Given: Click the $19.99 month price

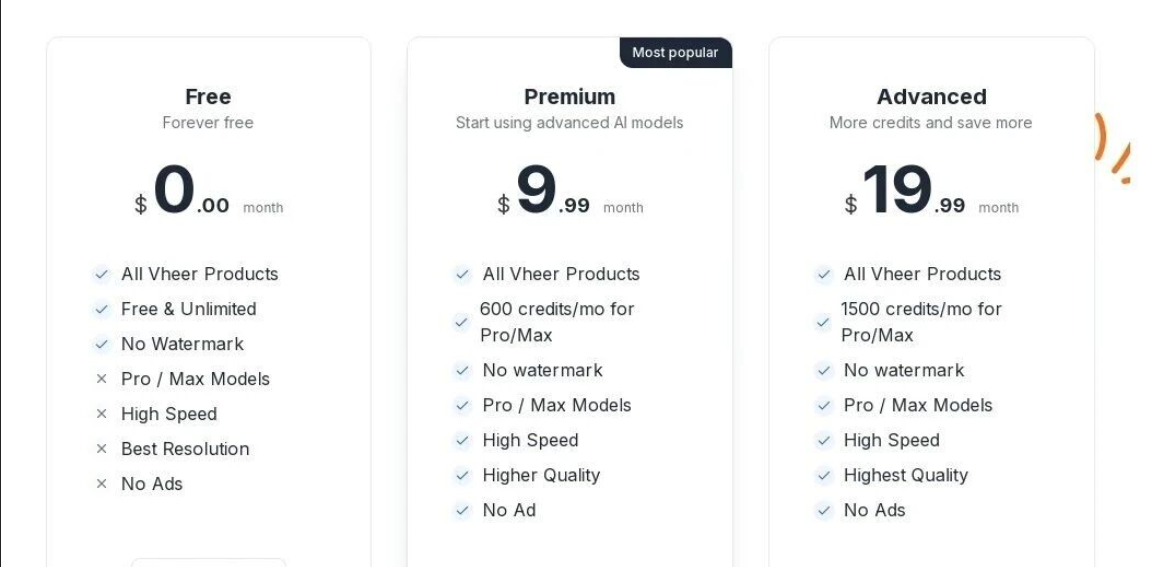Looking at the screenshot, I should pyautogui.click(x=931, y=192).
